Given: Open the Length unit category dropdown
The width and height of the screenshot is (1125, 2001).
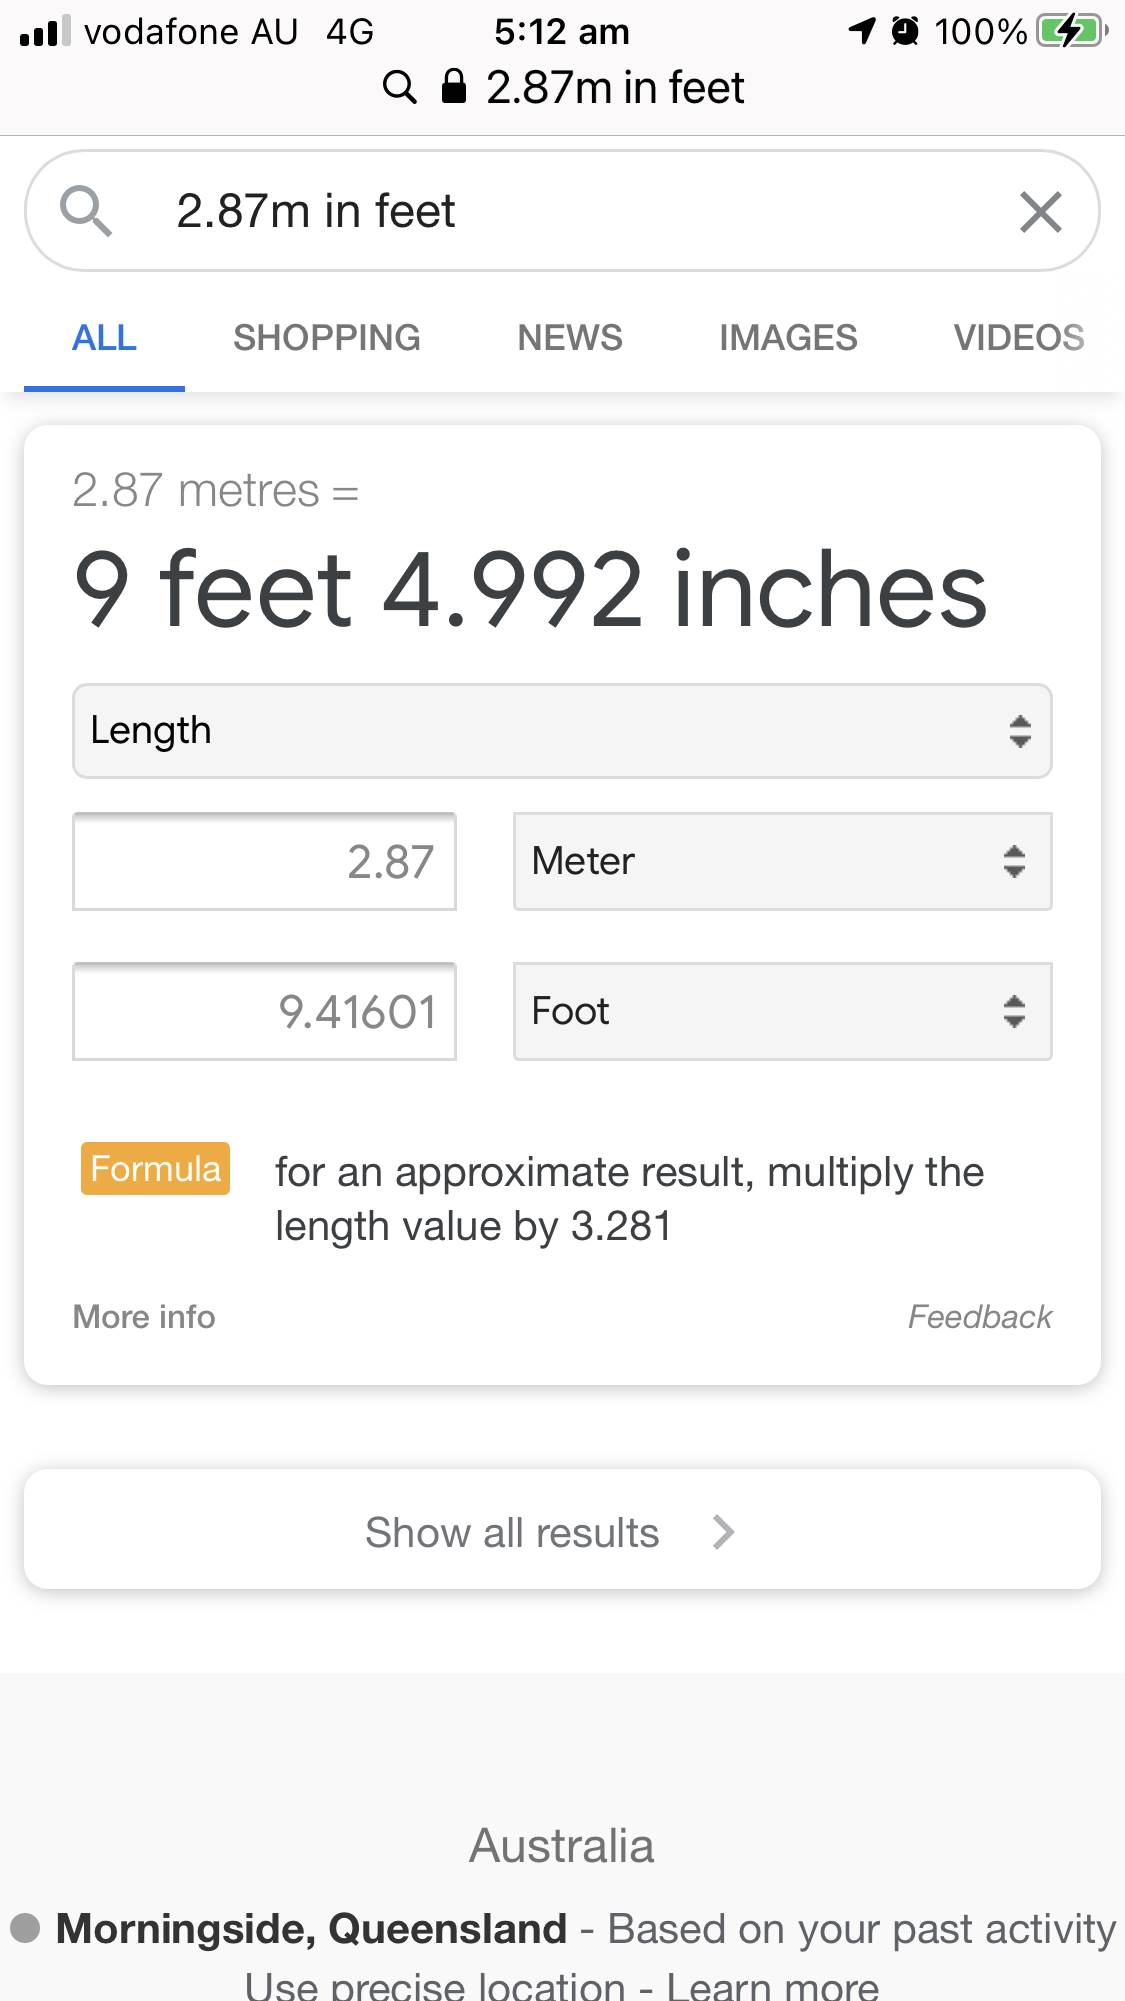Looking at the screenshot, I should (562, 731).
